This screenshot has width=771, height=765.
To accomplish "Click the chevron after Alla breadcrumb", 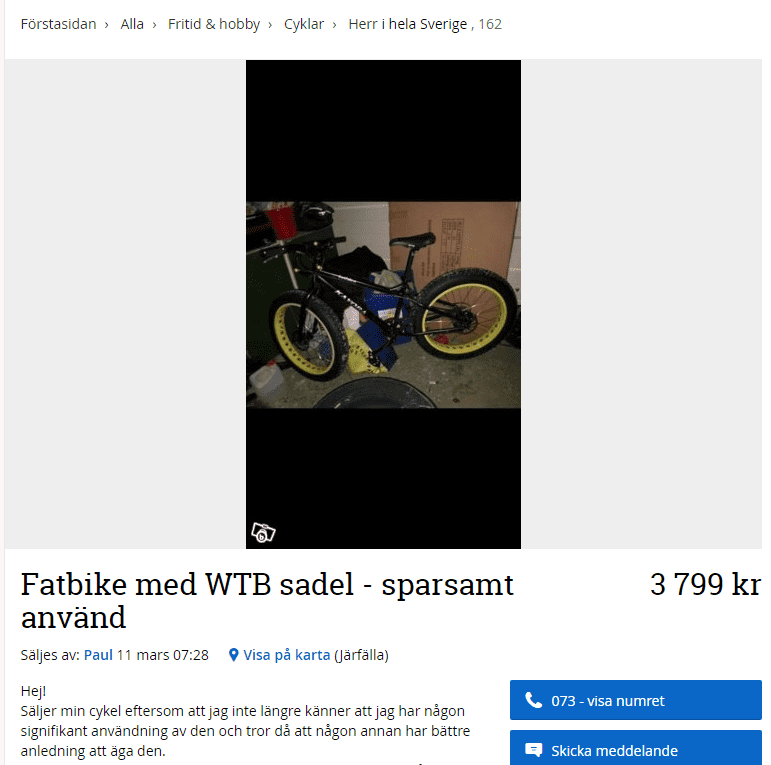I will (x=154, y=25).
